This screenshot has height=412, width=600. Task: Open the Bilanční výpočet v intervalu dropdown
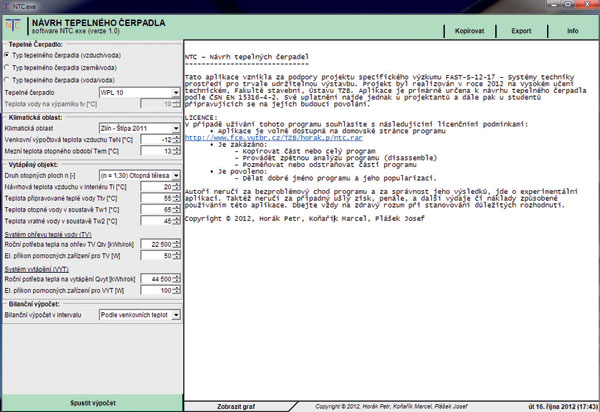[x=140, y=314]
